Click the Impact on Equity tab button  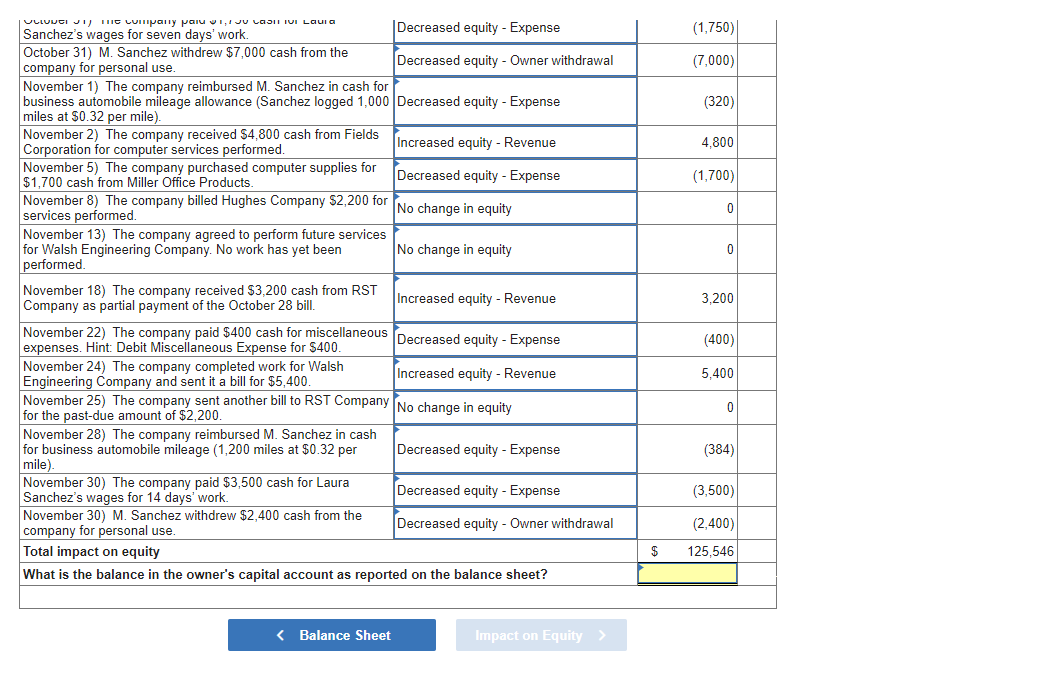coord(541,634)
